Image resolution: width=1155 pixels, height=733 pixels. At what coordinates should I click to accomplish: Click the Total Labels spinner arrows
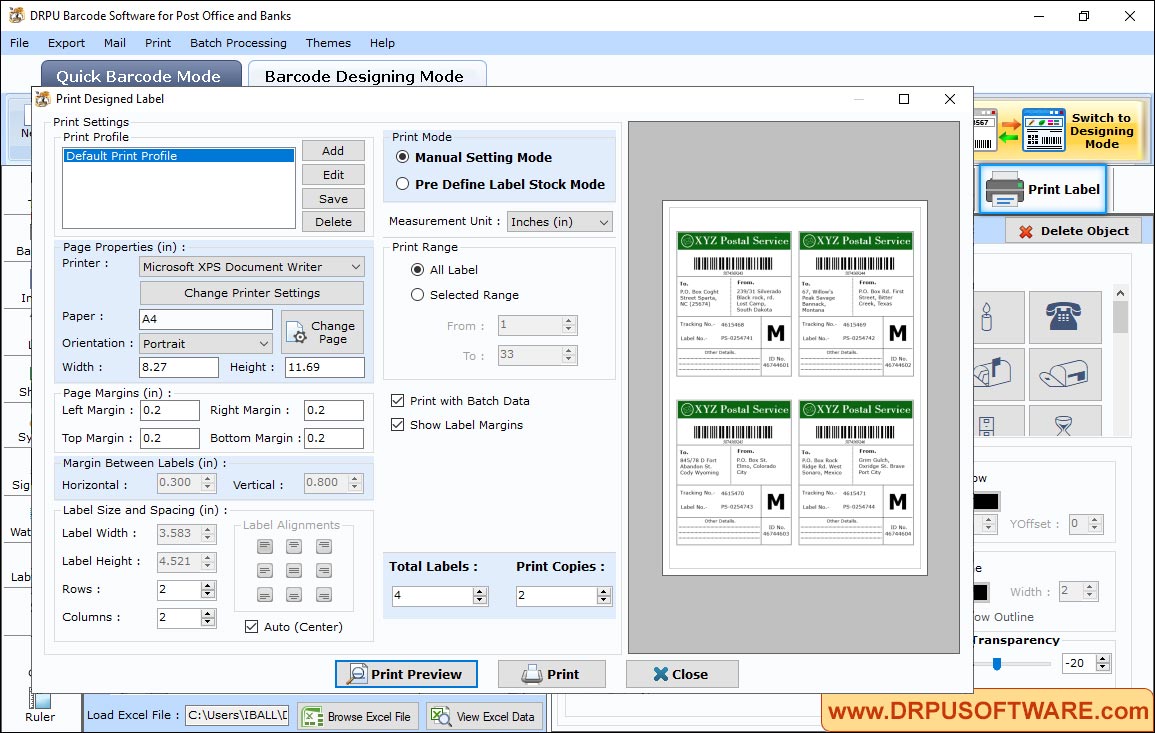coord(480,595)
